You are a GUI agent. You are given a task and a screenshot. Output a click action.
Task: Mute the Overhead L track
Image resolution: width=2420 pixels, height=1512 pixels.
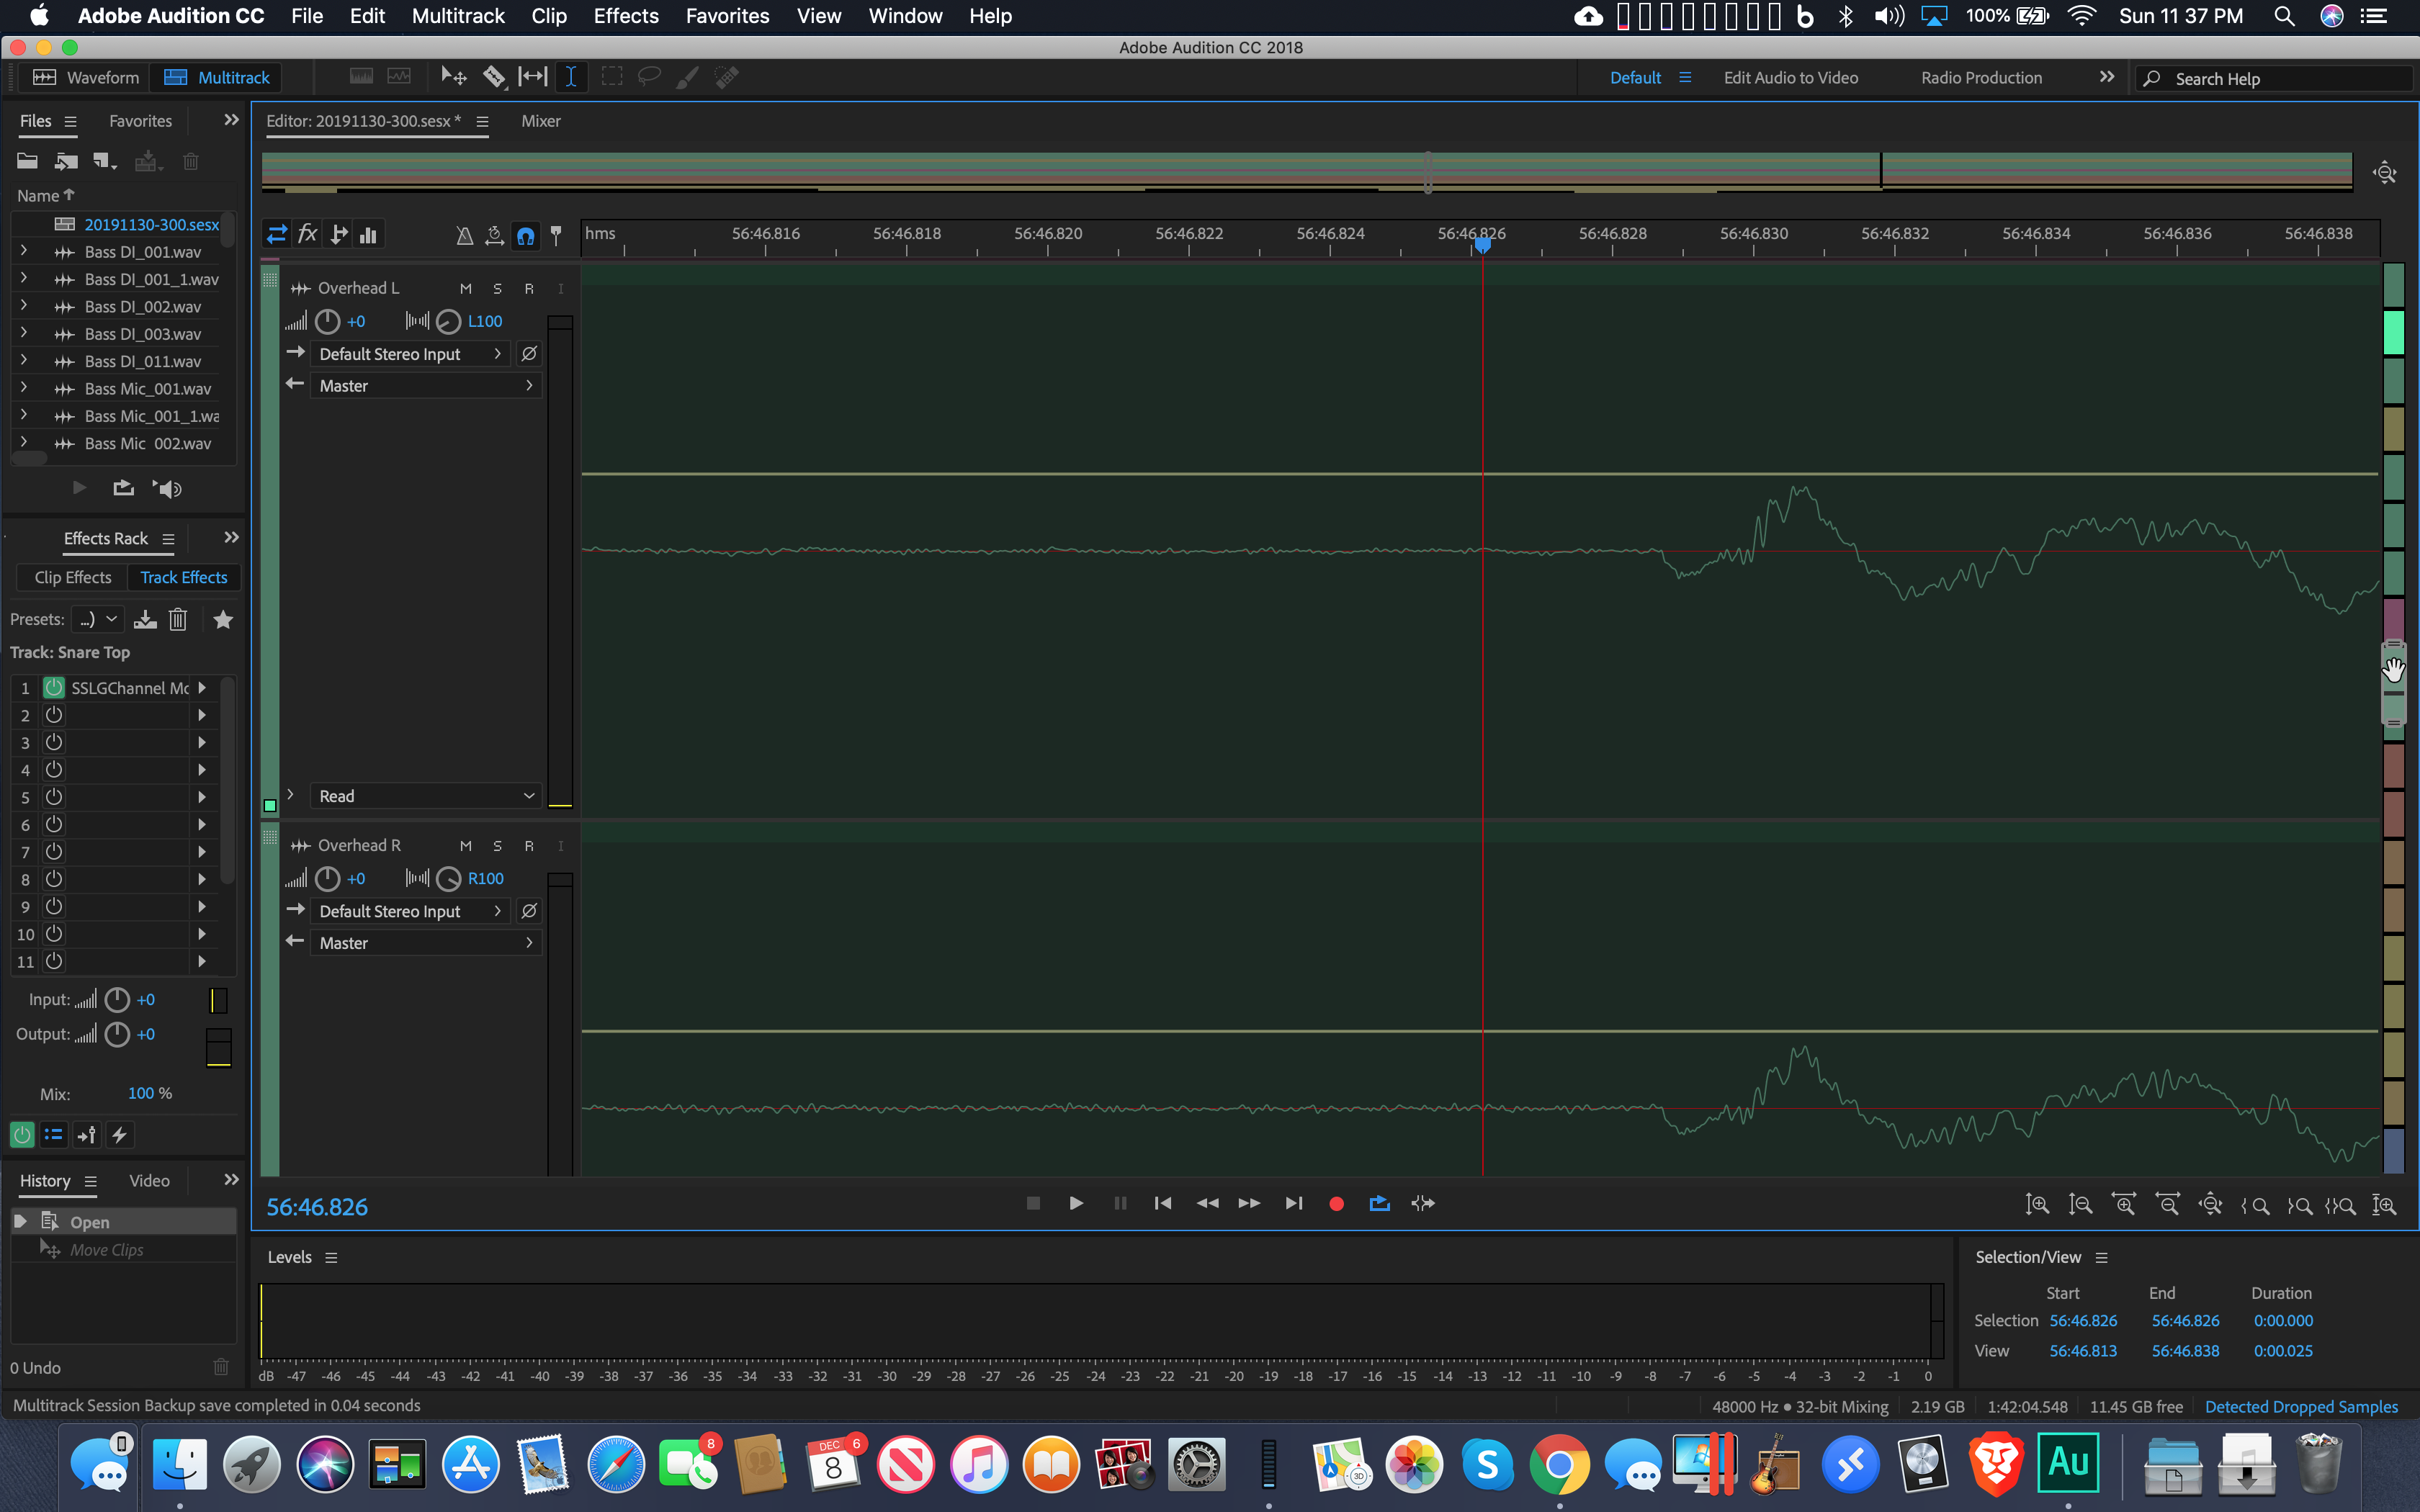(465, 288)
